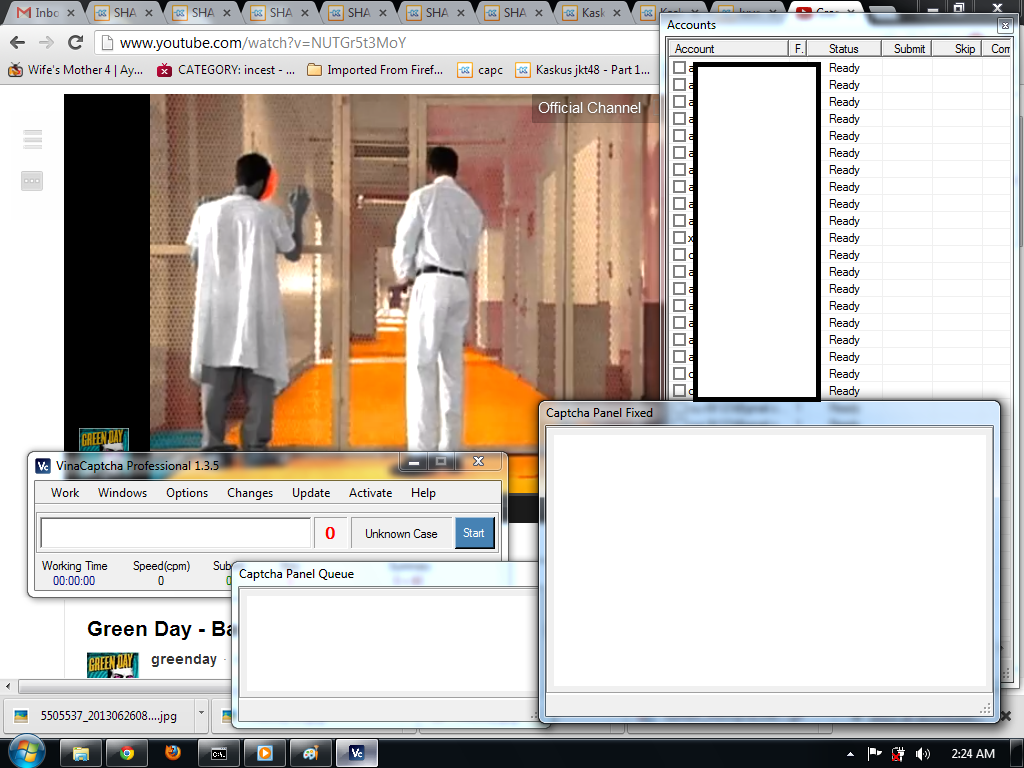Click the volume speaker tray icon
This screenshot has height=768, width=1024.
click(923, 753)
